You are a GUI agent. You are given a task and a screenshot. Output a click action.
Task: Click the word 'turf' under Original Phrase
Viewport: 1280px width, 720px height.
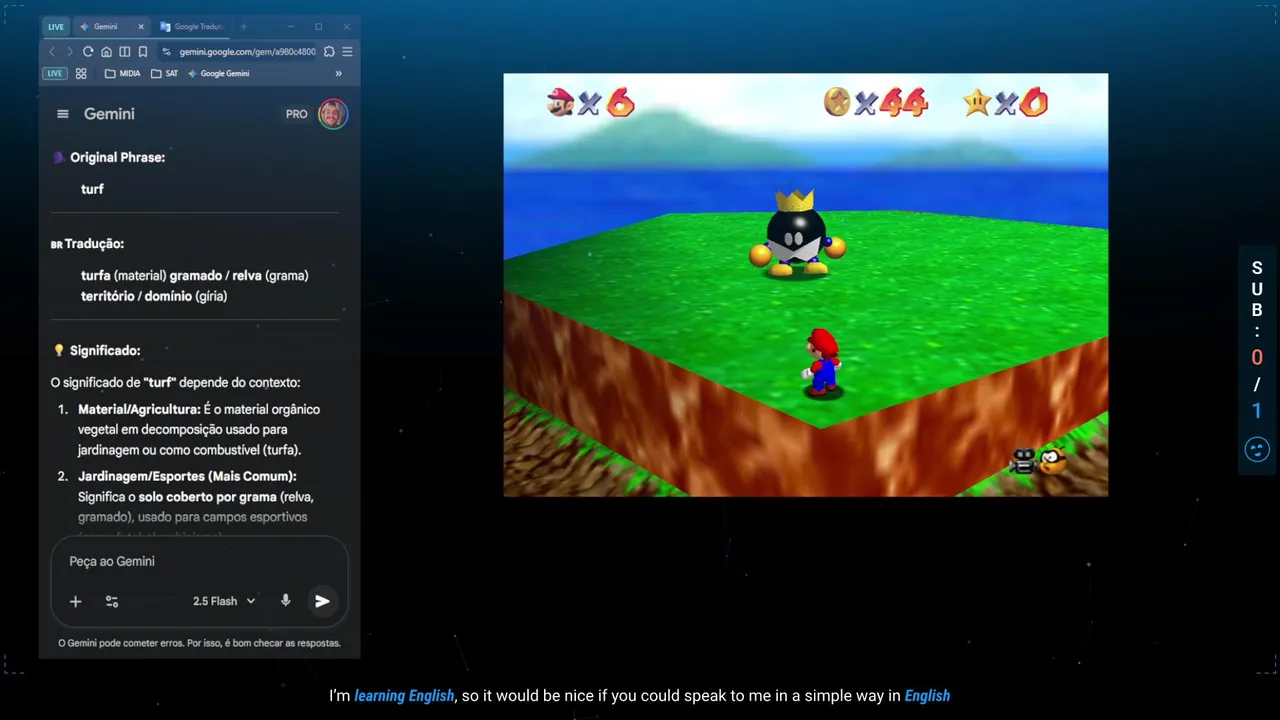[x=92, y=189]
